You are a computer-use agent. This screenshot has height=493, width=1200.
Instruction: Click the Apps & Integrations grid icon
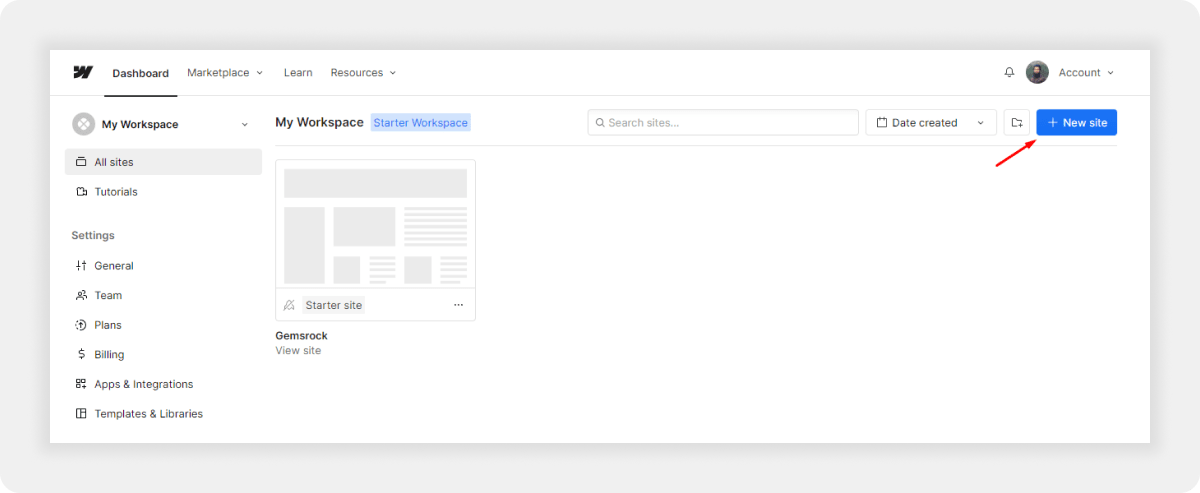(x=81, y=384)
